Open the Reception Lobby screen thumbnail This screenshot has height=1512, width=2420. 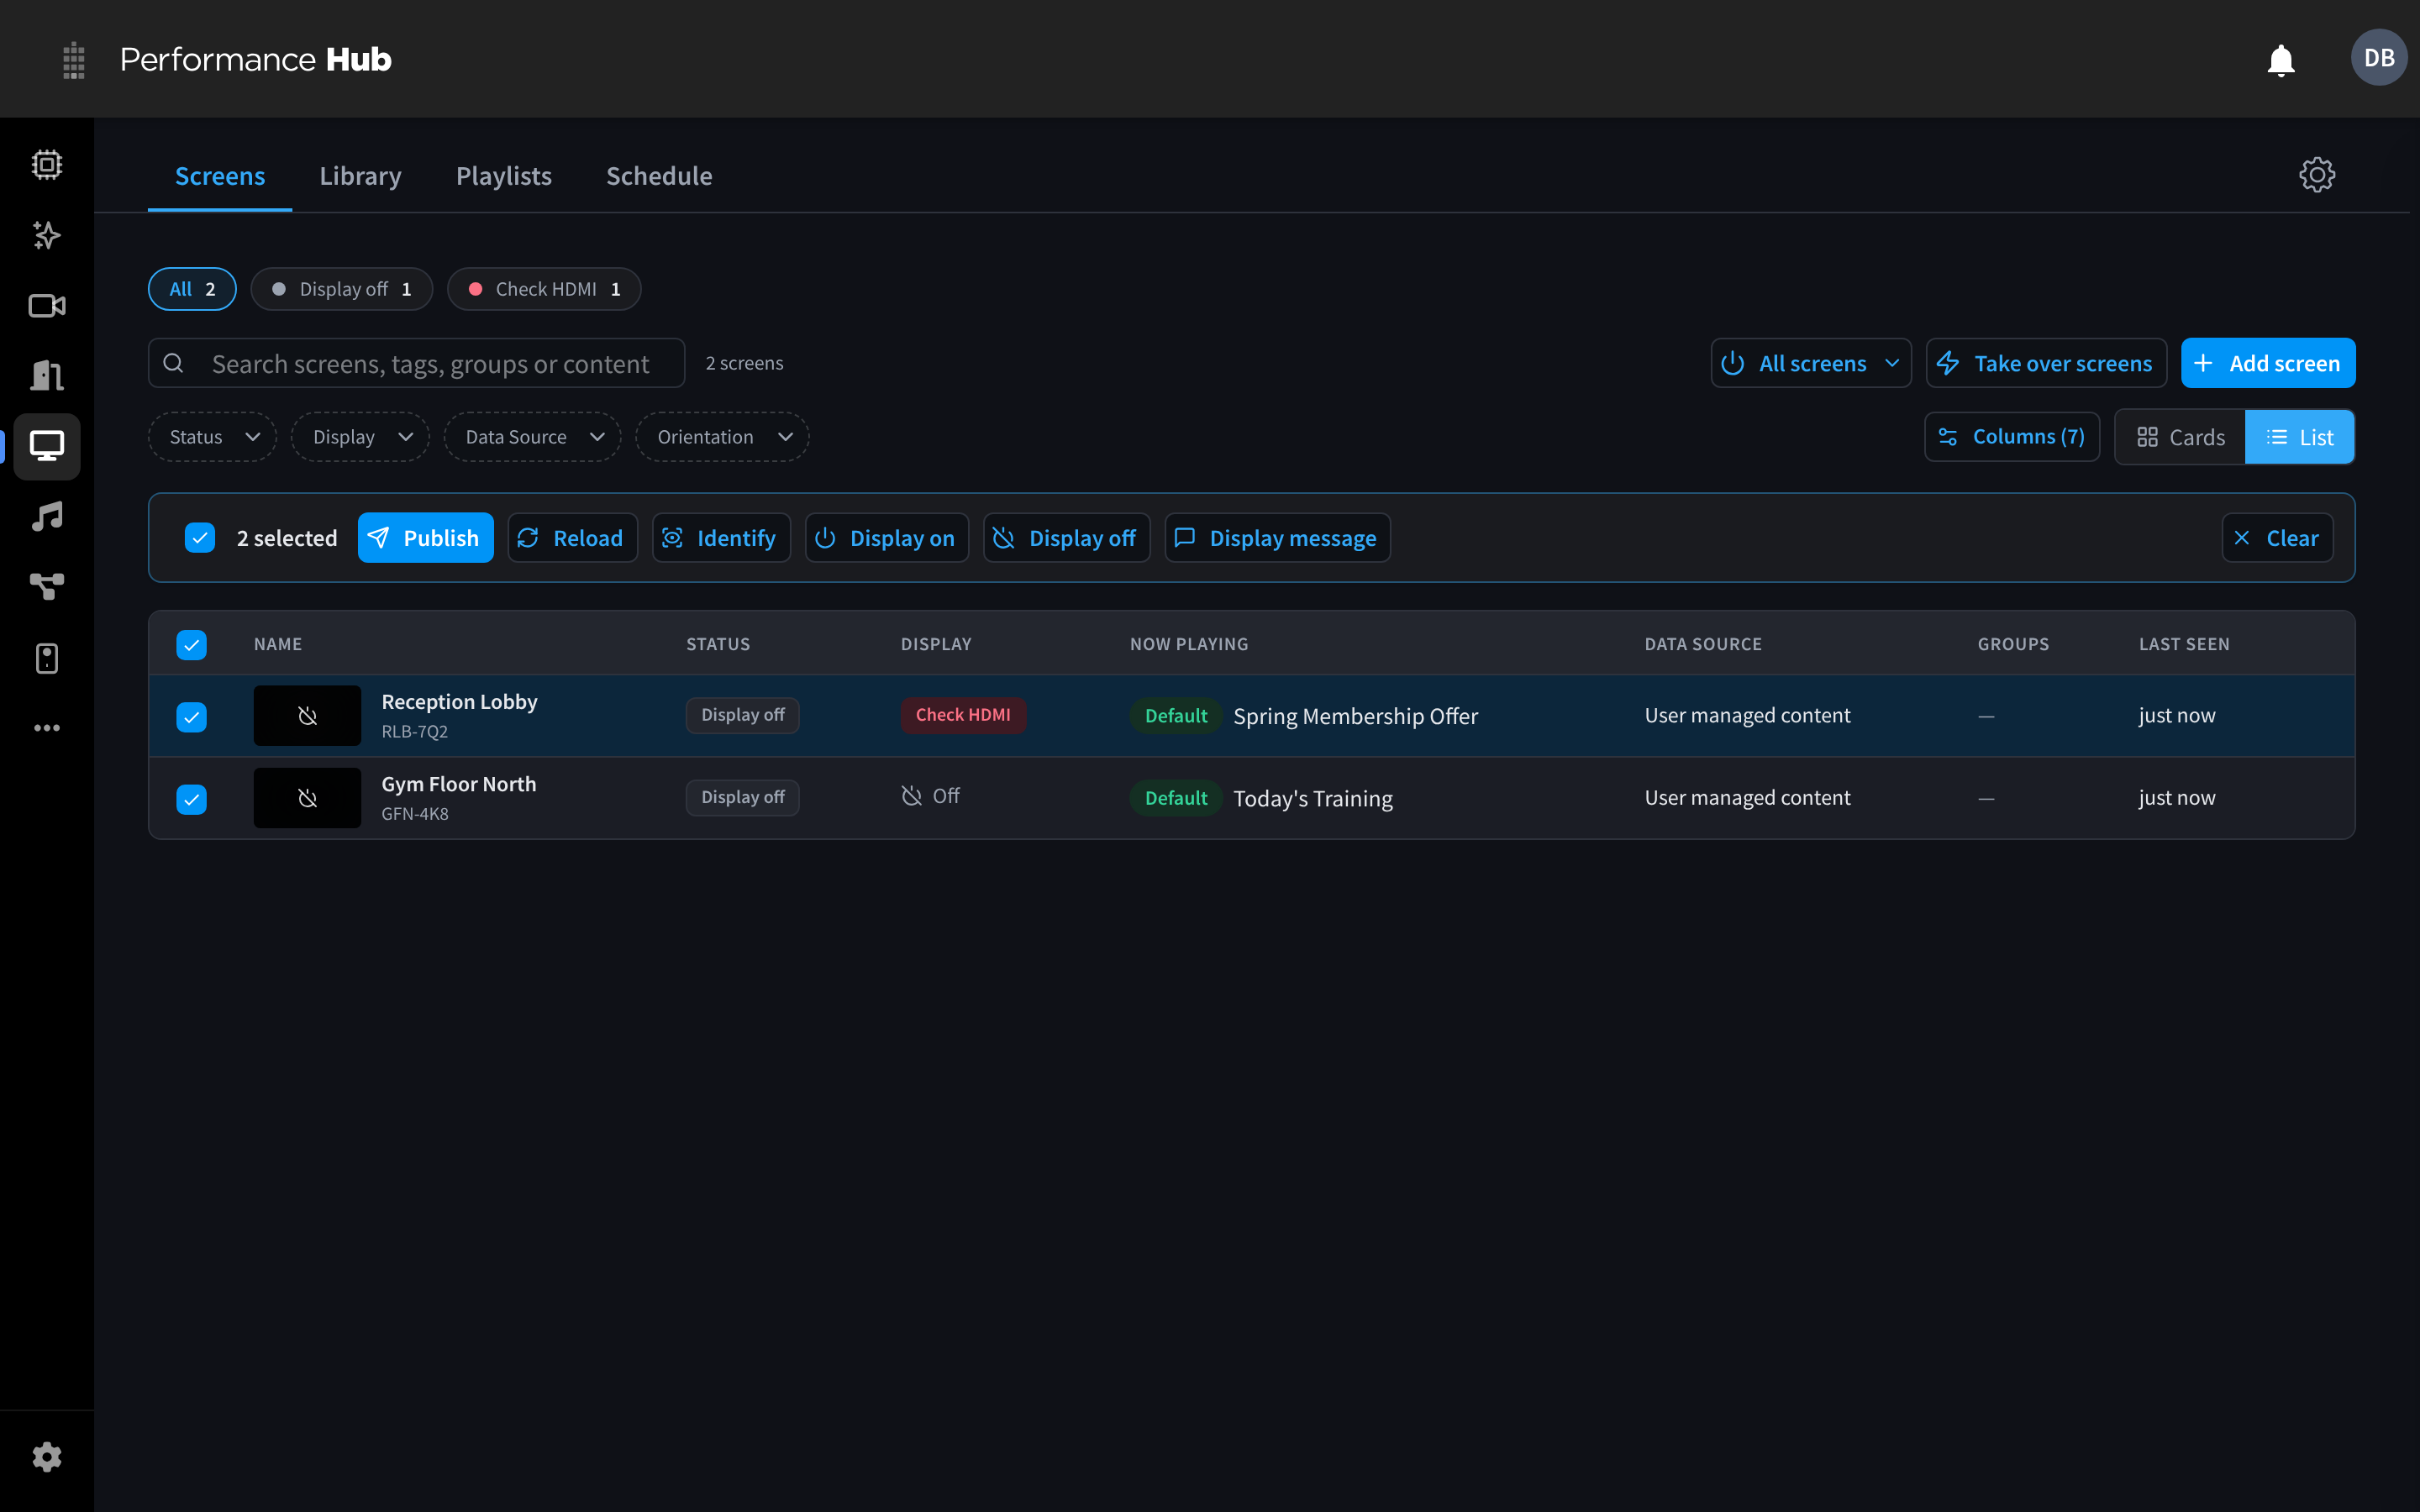[x=307, y=716]
